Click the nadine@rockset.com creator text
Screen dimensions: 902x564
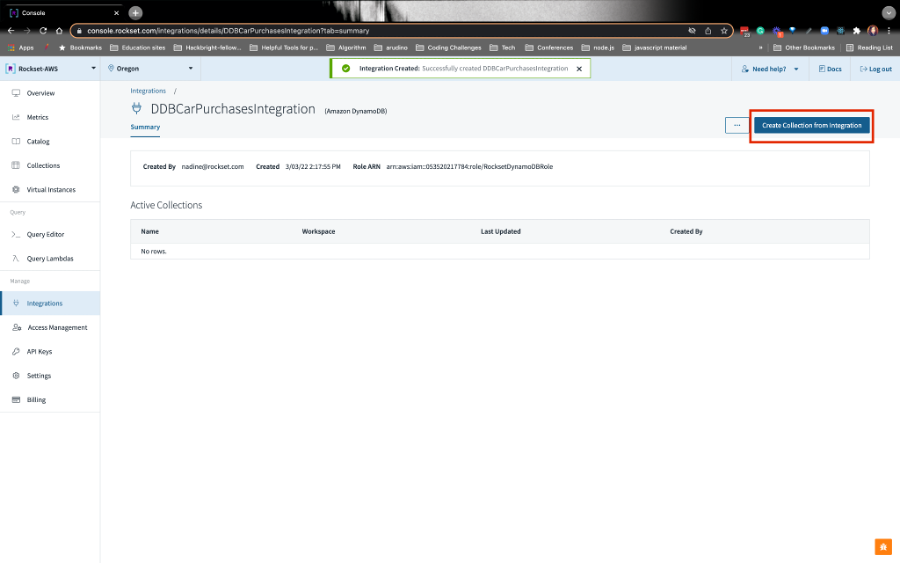[x=213, y=167]
